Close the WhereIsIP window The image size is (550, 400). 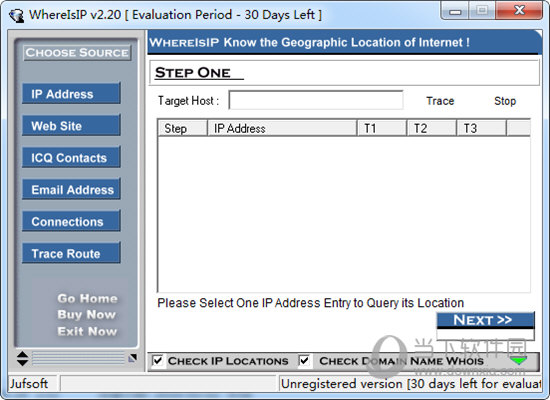point(519,10)
